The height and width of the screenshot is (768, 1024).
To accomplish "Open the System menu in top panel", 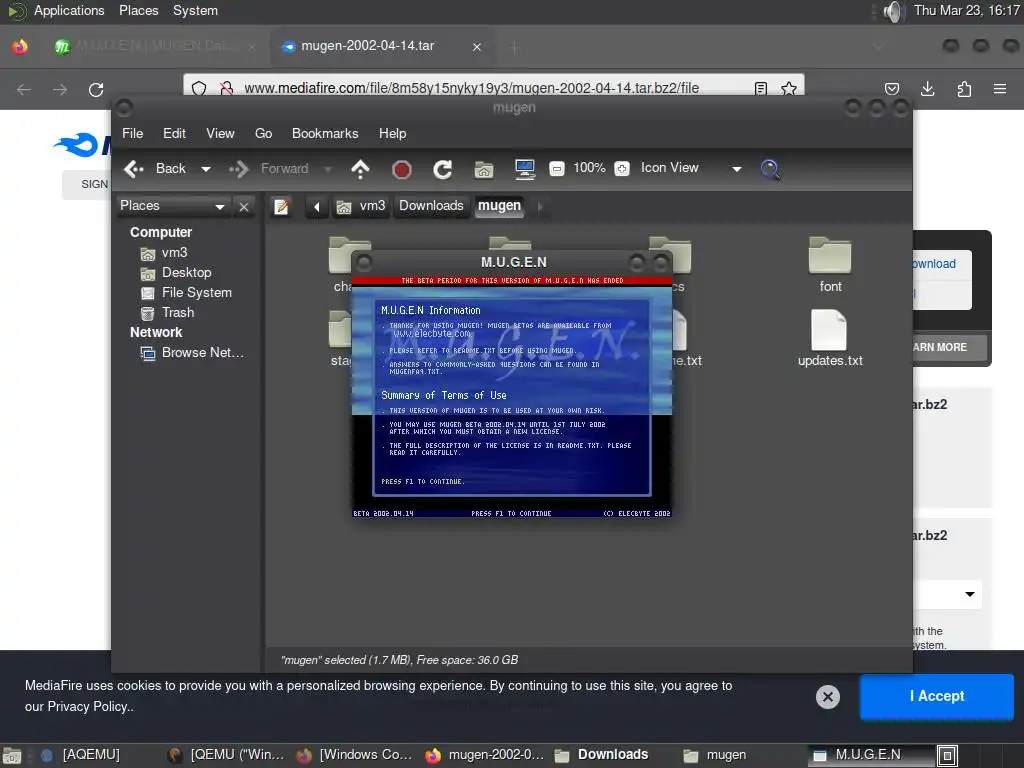I will coord(195,10).
